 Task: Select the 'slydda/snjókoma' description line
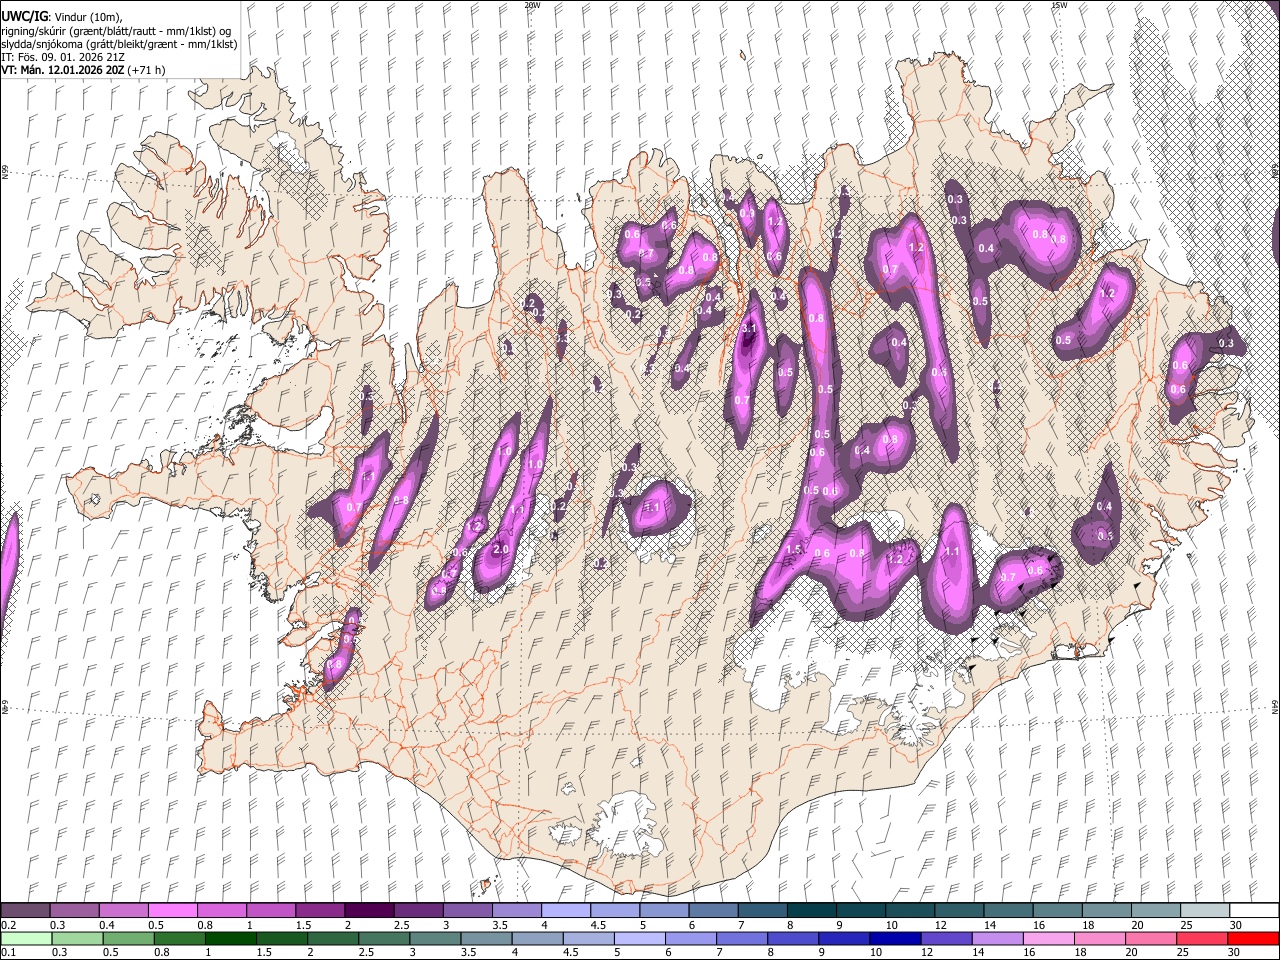pos(119,44)
